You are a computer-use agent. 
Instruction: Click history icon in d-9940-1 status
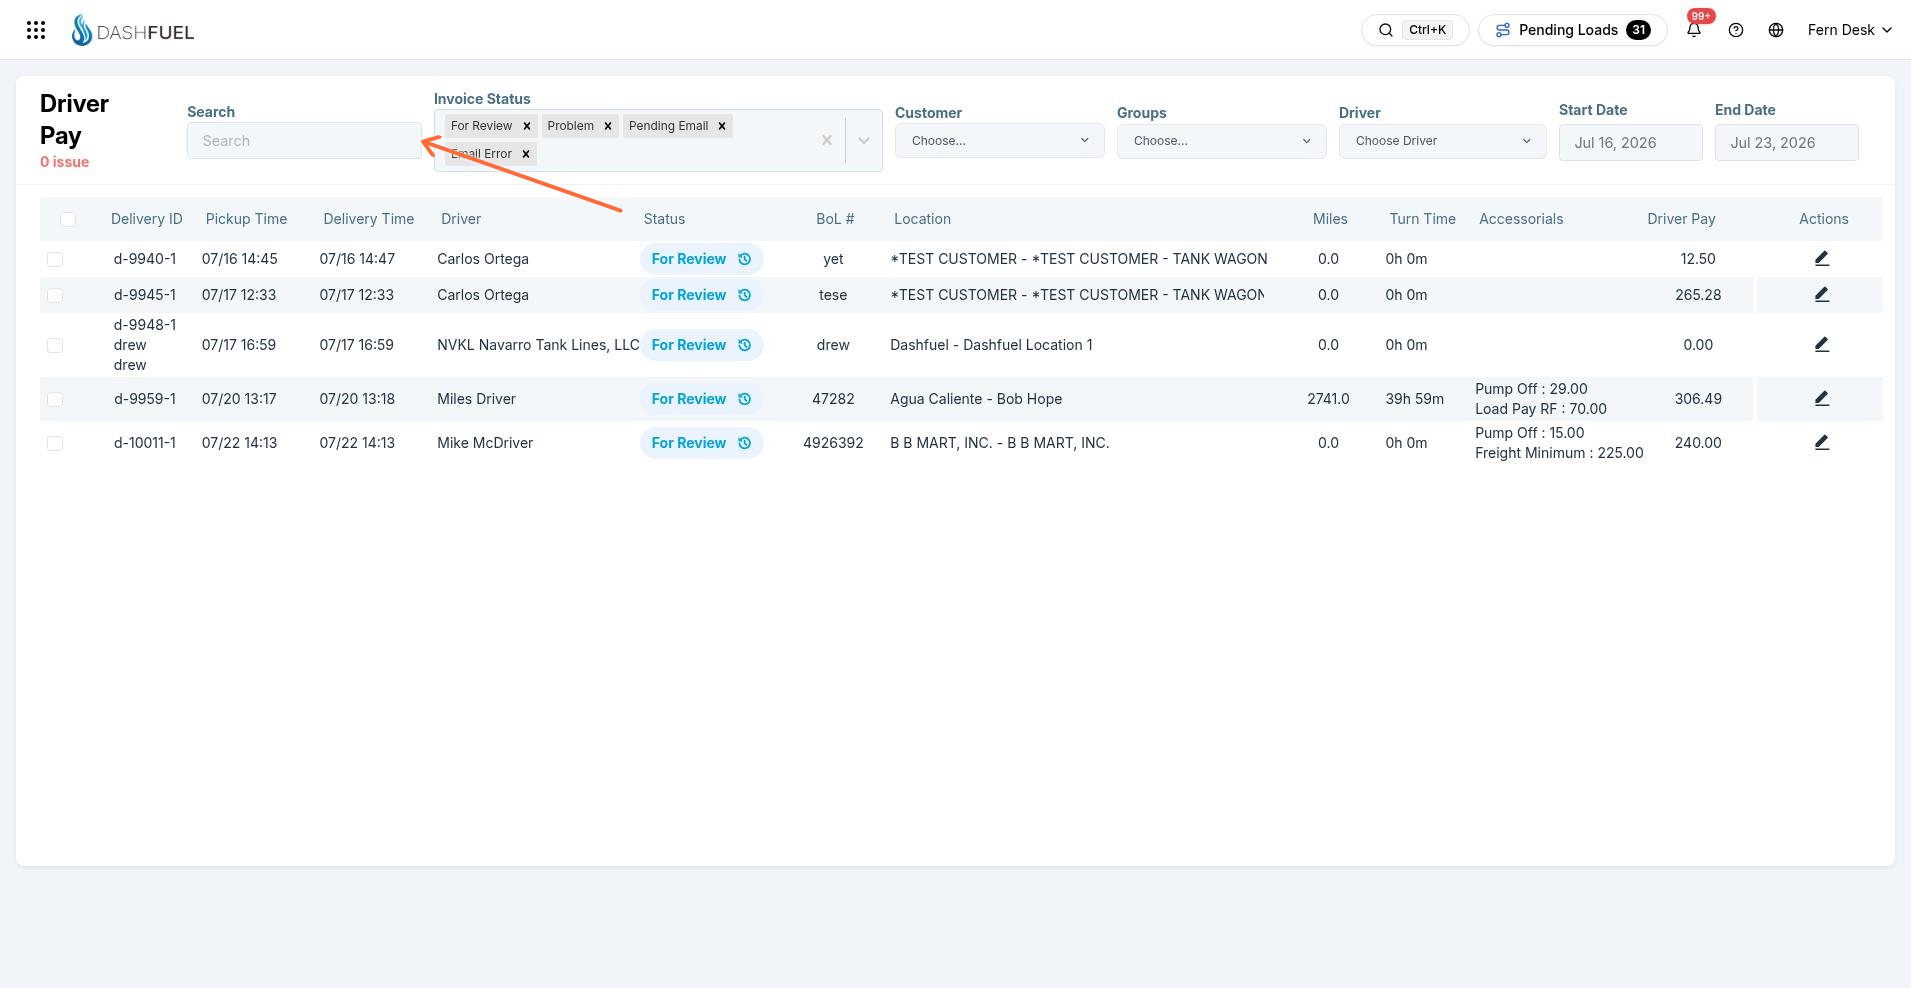pos(744,259)
